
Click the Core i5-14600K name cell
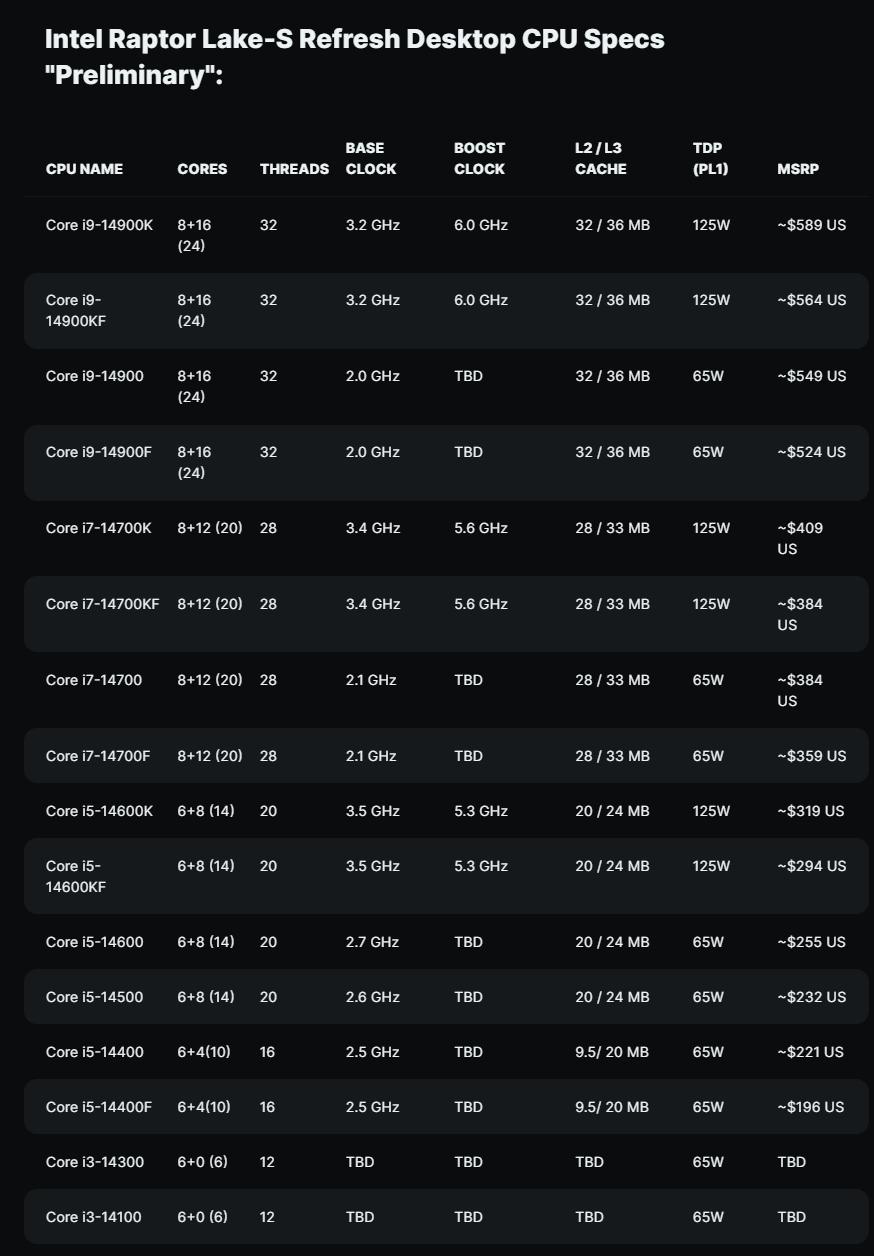click(99, 811)
